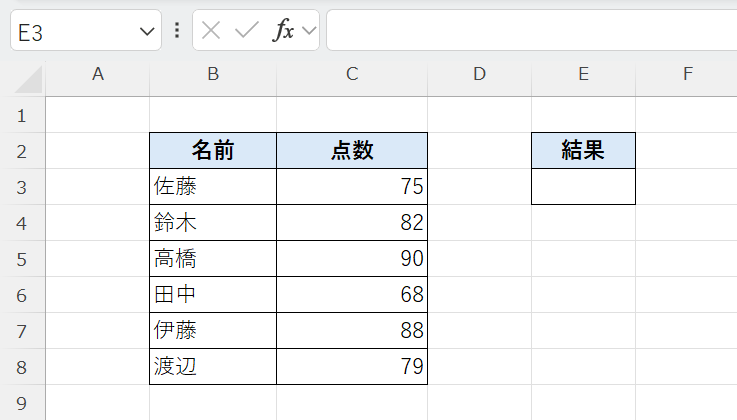Select row 8 header
Image resolution: width=737 pixels, height=420 pixels.
pyautogui.click(x=22, y=367)
